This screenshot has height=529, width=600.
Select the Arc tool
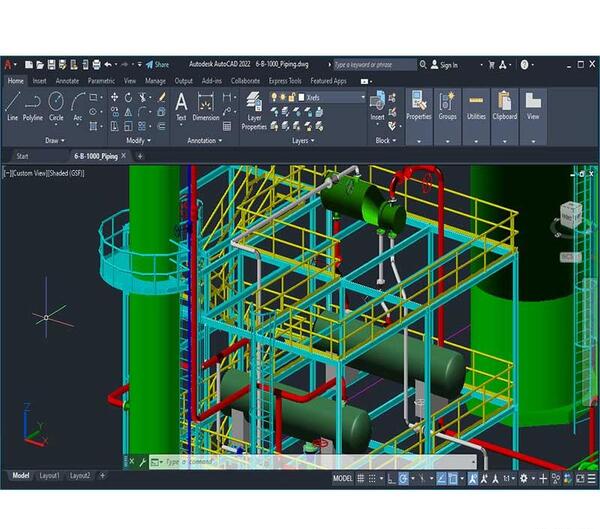tap(78, 107)
